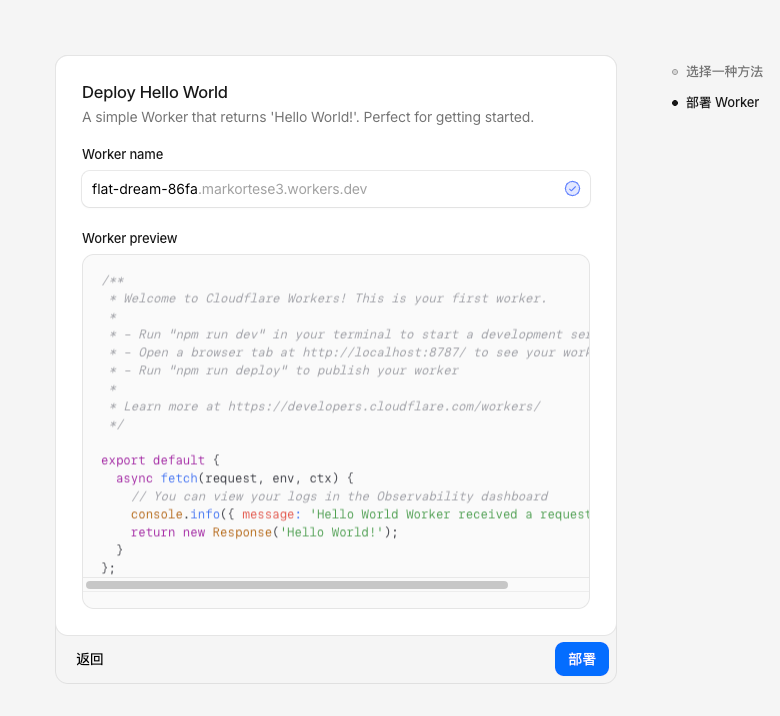
Task: Click the validation checkmark icon in Worker name field
Action: click(572, 188)
